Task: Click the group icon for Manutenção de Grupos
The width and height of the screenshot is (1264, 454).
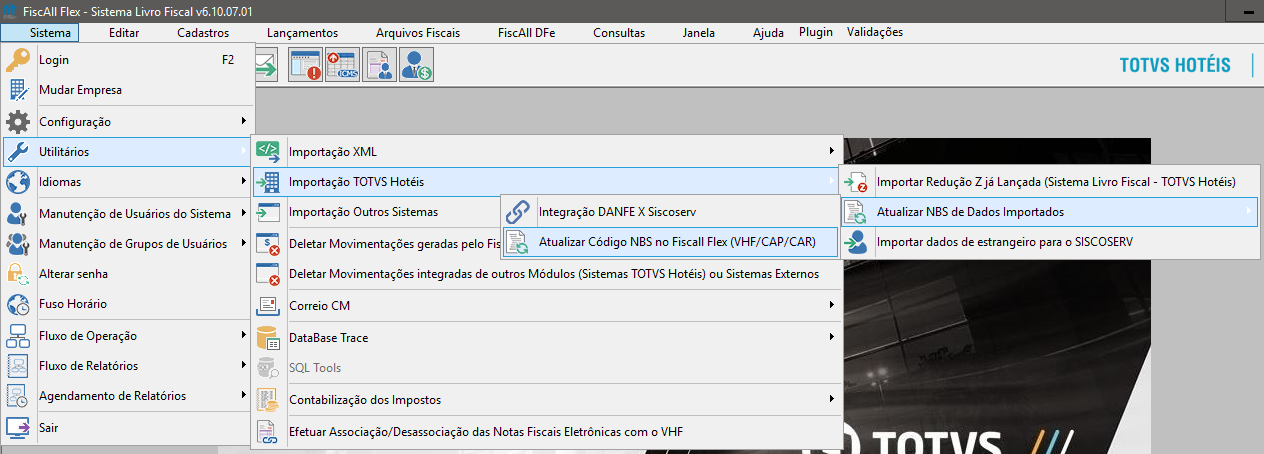Action: 18,244
